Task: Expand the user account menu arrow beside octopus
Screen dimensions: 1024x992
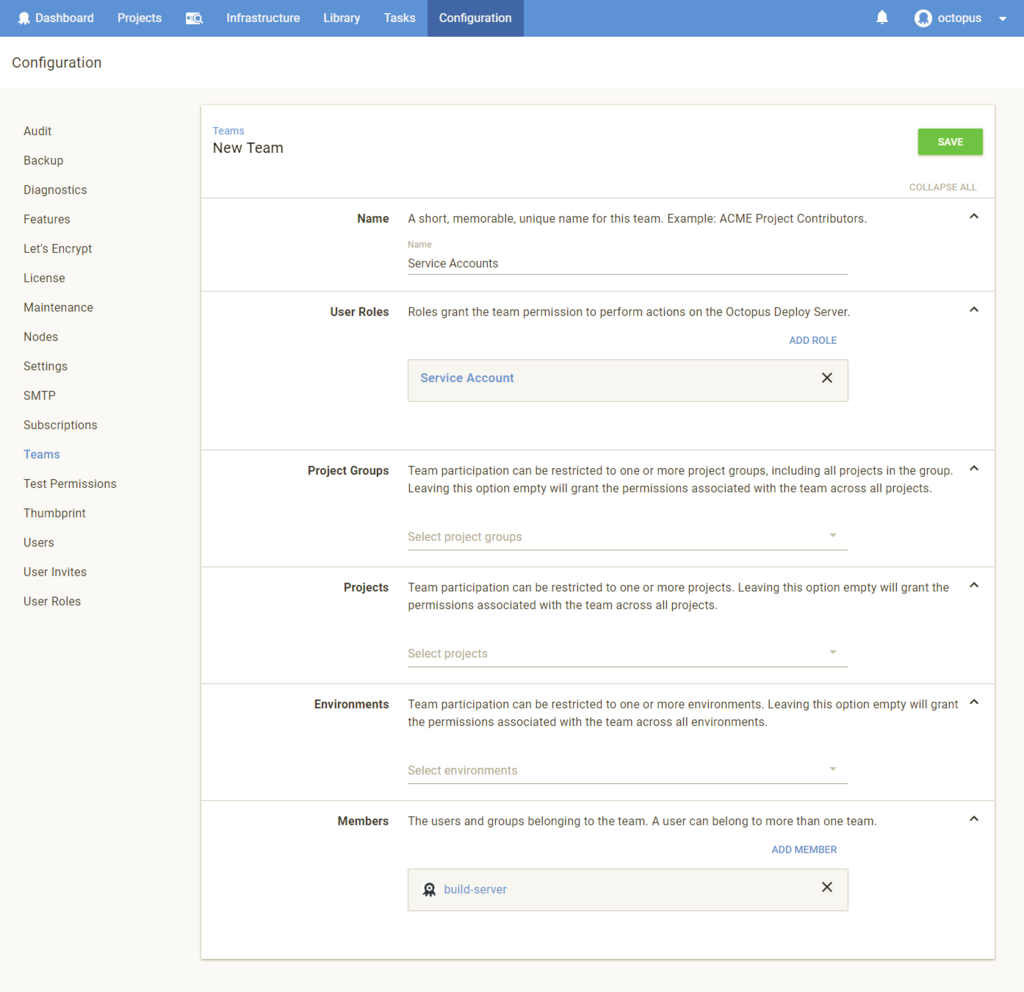Action: point(1003,18)
